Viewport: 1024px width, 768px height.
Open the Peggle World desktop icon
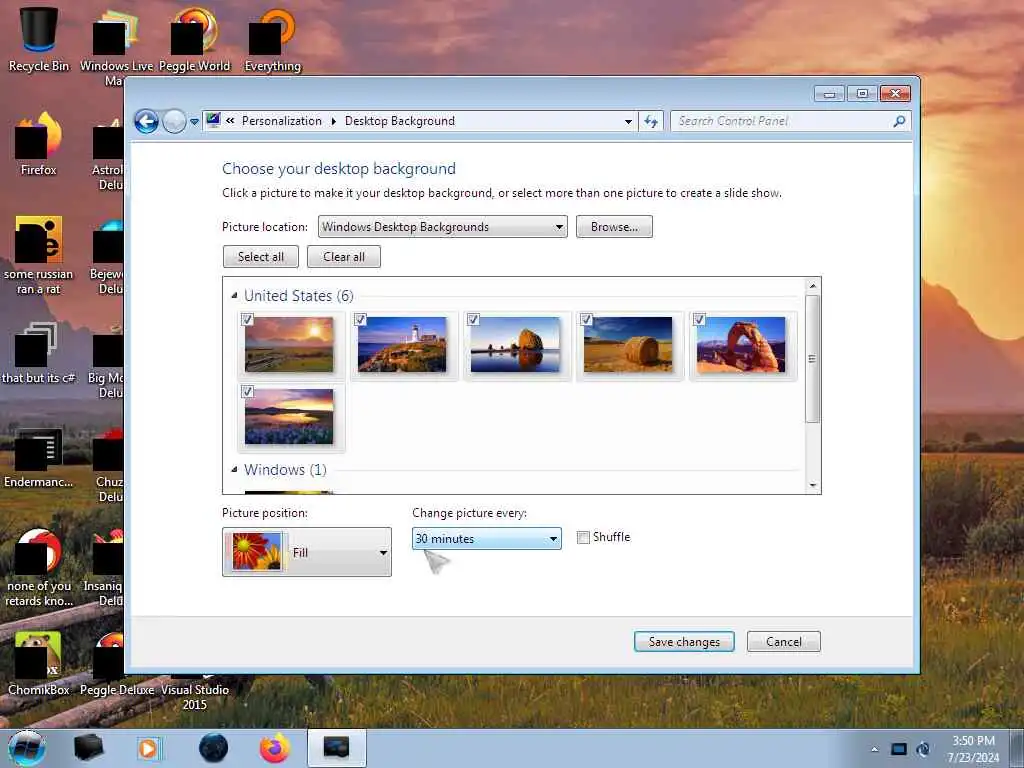[195, 39]
